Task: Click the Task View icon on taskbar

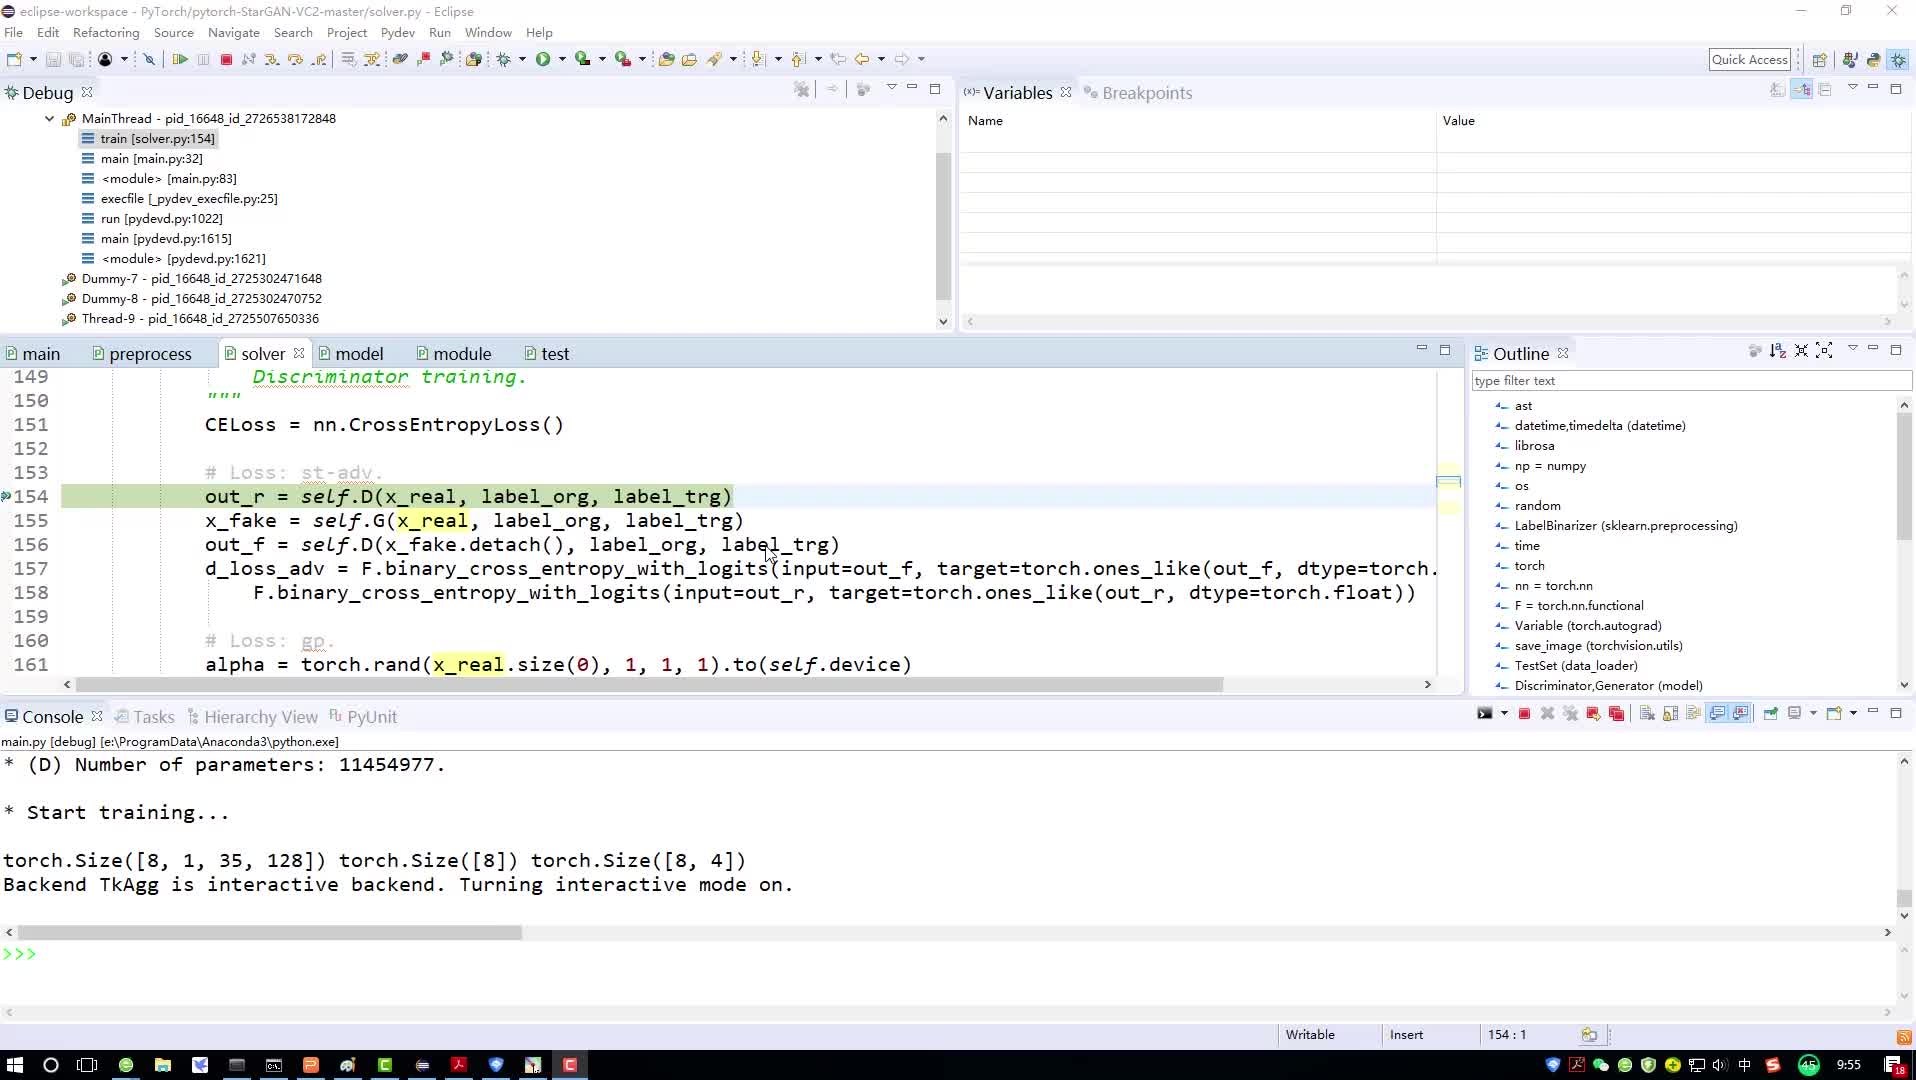Action: point(88,1065)
